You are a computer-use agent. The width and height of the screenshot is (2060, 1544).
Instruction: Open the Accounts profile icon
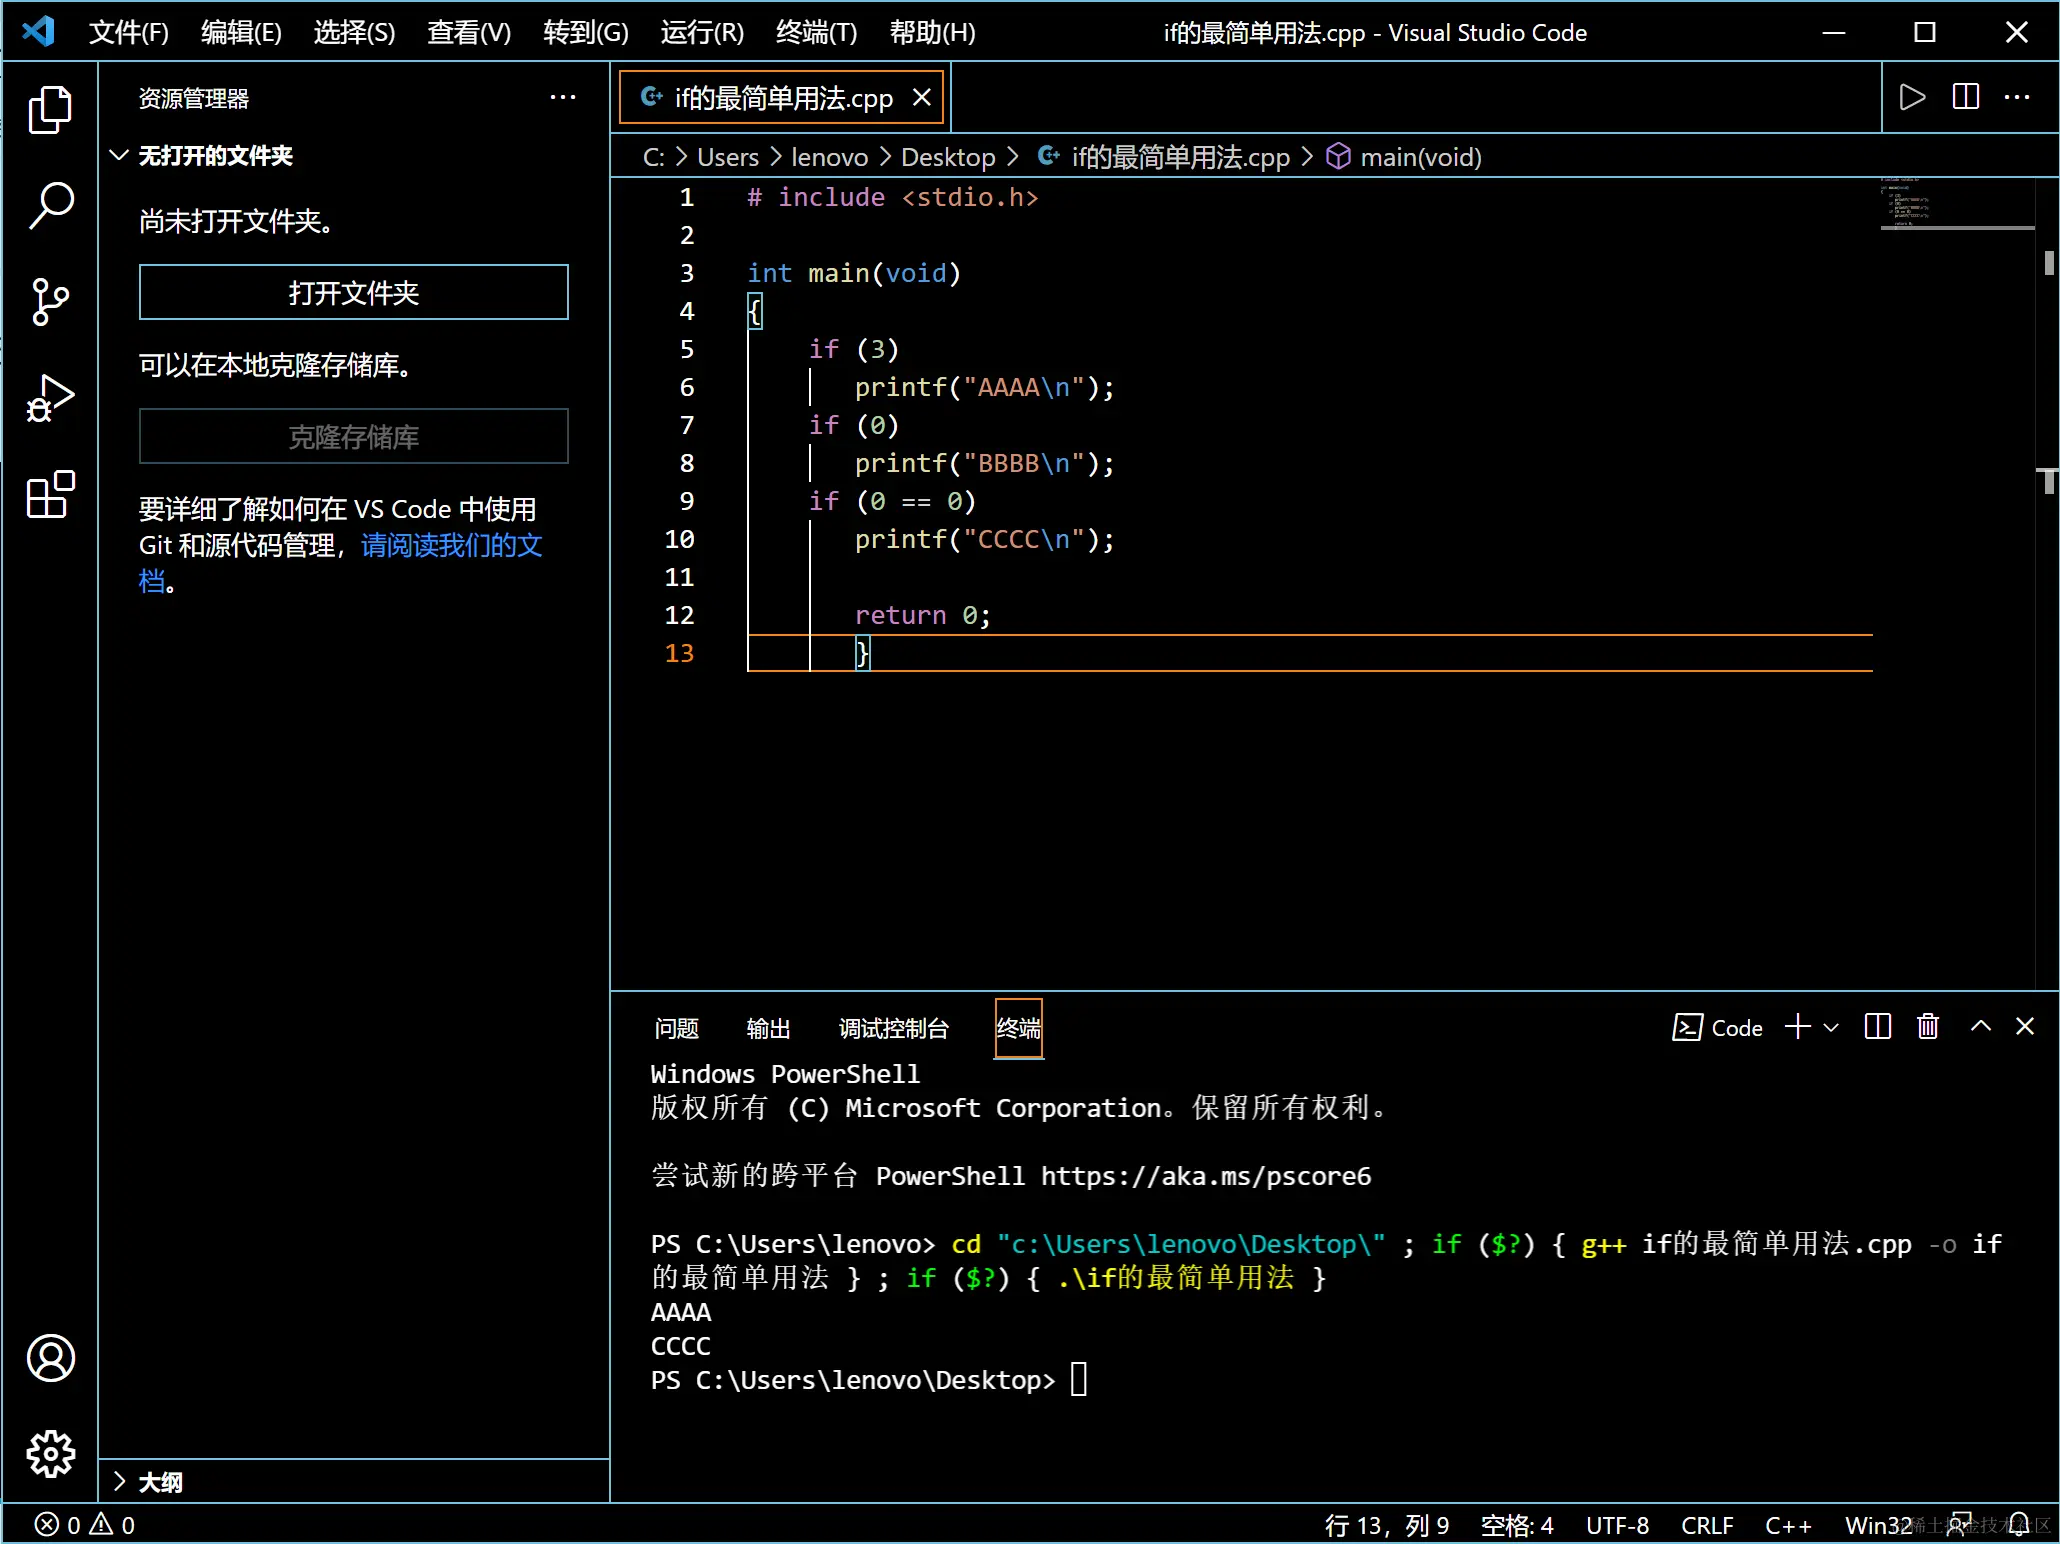click(x=50, y=1357)
